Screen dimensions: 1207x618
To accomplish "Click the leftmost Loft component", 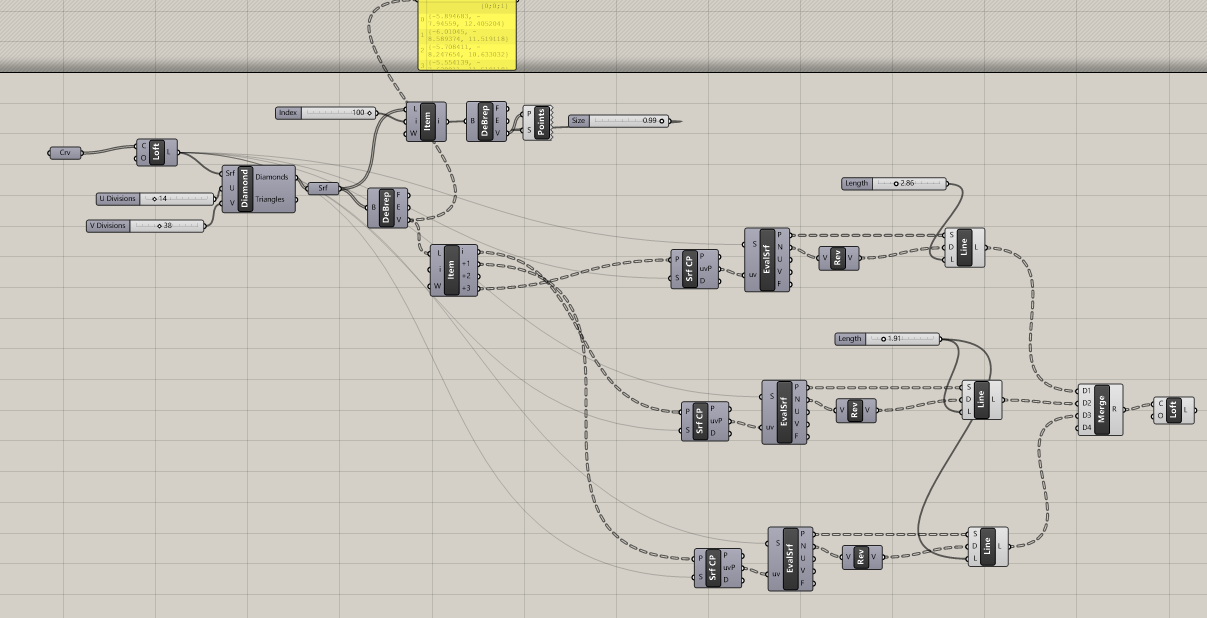I will point(157,153).
